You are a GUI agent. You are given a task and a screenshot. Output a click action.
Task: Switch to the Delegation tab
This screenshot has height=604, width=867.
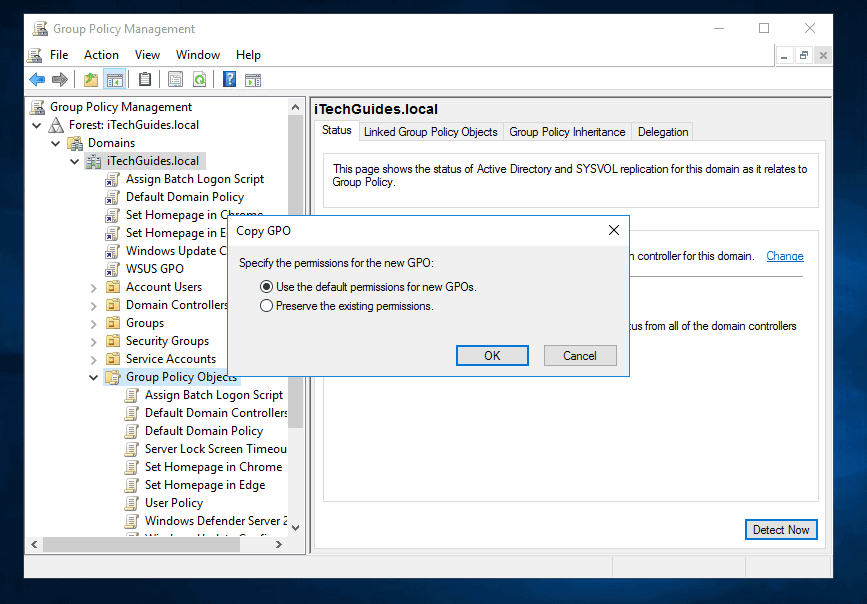663,132
